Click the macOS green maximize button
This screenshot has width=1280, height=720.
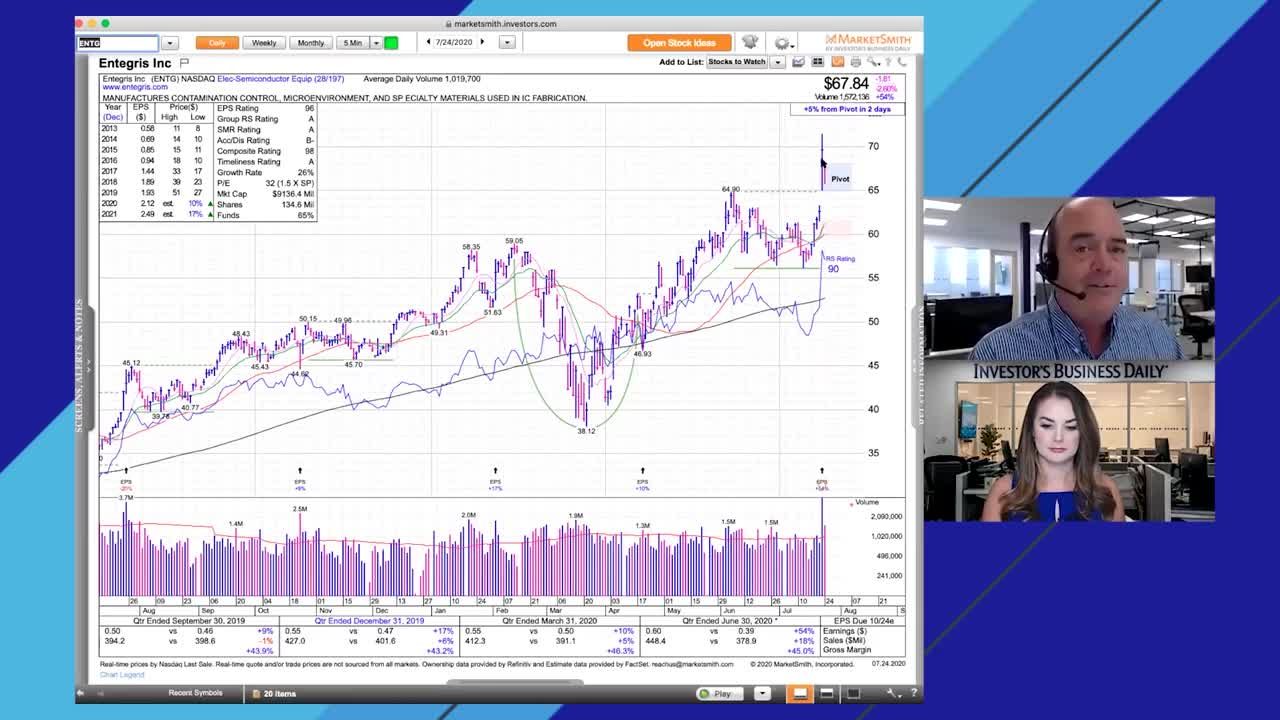(x=105, y=23)
